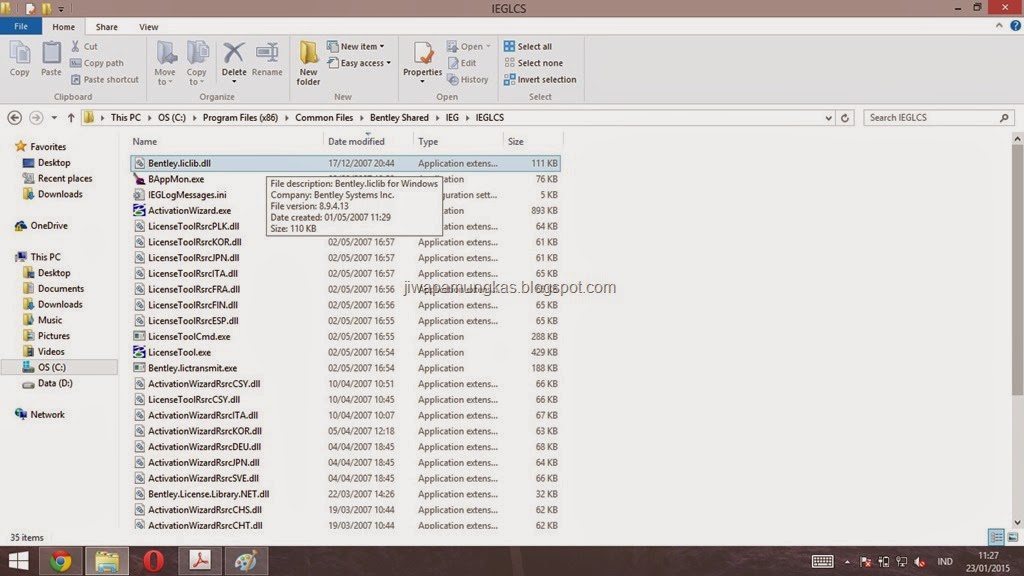Viewport: 1024px width, 576px height.
Task: Switch to Large icons view
Action: (1013, 537)
